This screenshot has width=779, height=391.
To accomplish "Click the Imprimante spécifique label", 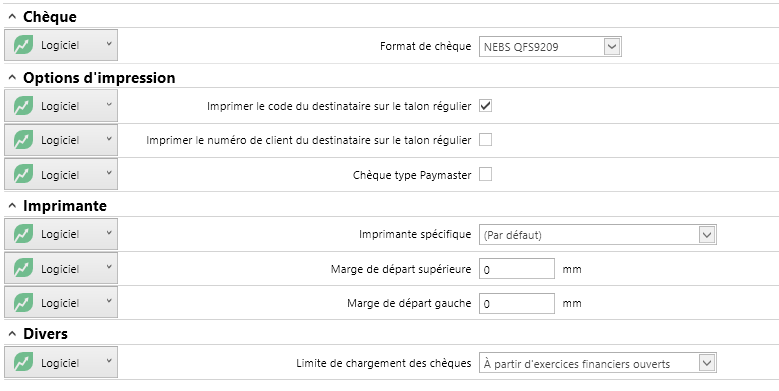I will point(415,234).
